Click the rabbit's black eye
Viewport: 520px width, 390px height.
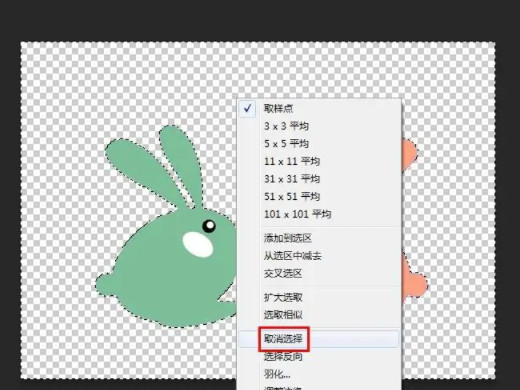click(x=209, y=226)
